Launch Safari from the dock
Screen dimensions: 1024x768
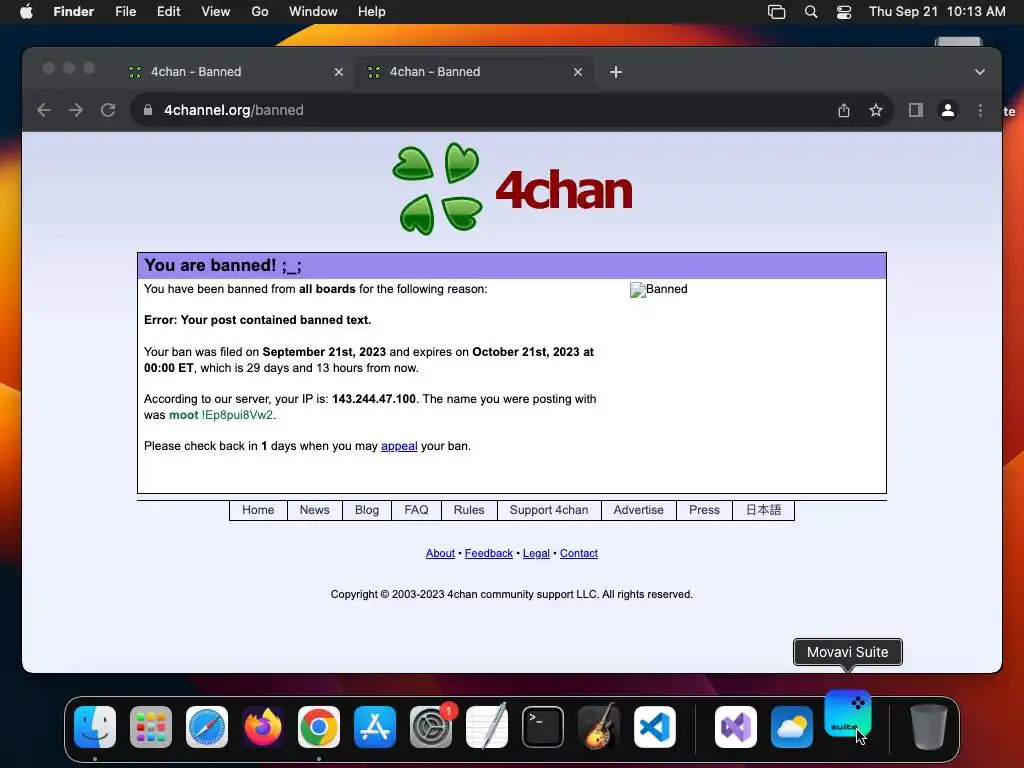click(207, 727)
